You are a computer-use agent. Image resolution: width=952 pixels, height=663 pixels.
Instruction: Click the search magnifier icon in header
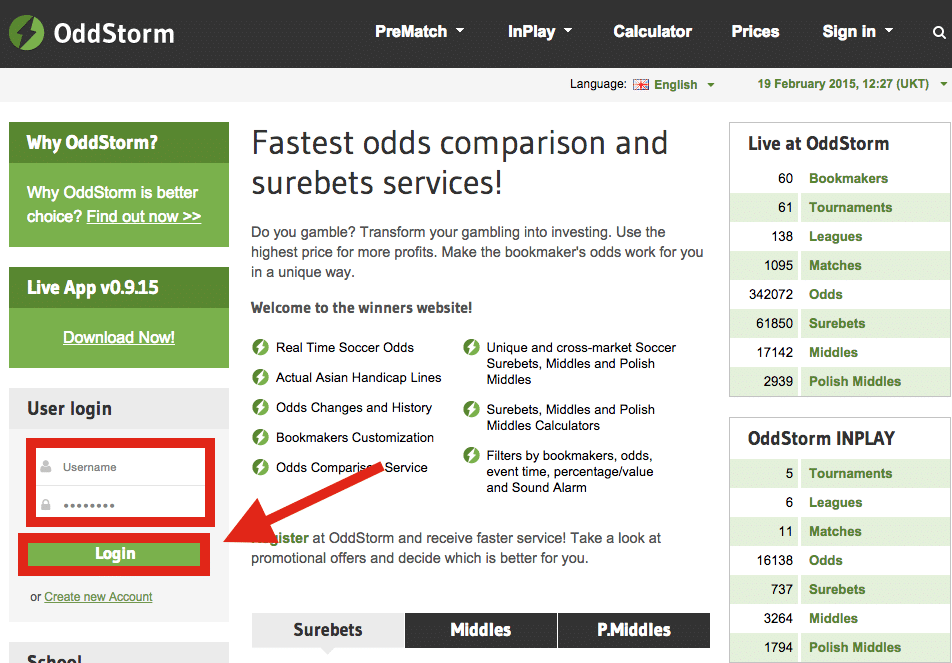[x=938, y=33]
